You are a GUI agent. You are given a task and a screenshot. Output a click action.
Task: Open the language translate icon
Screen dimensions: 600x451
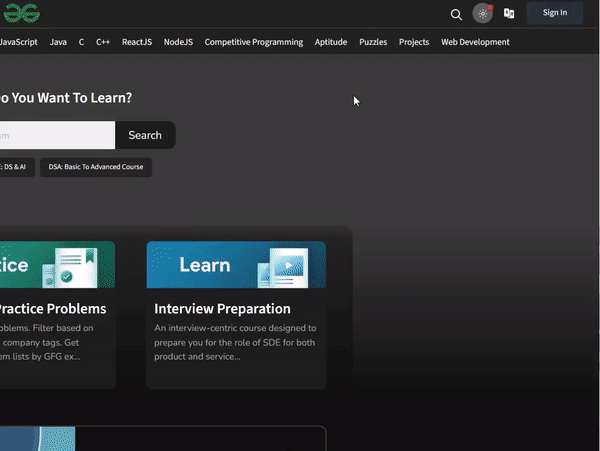[x=509, y=13]
